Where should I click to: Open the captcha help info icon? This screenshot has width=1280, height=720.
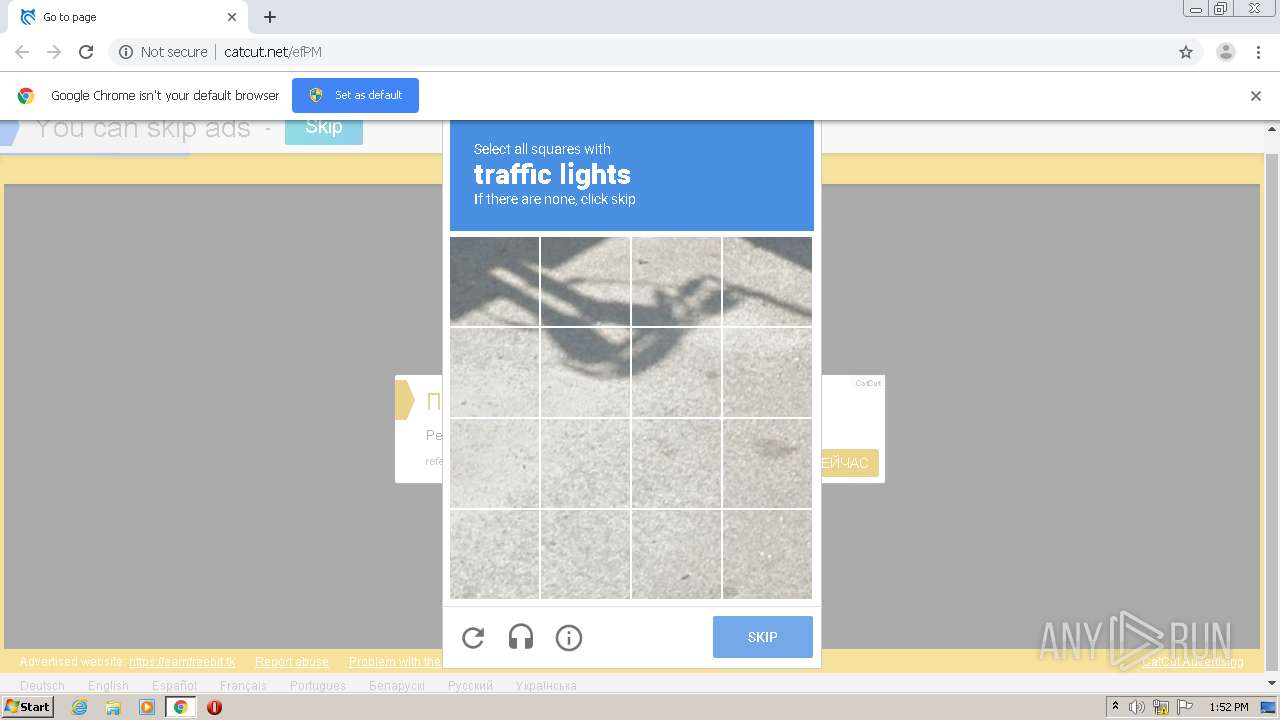coord(569,638)
